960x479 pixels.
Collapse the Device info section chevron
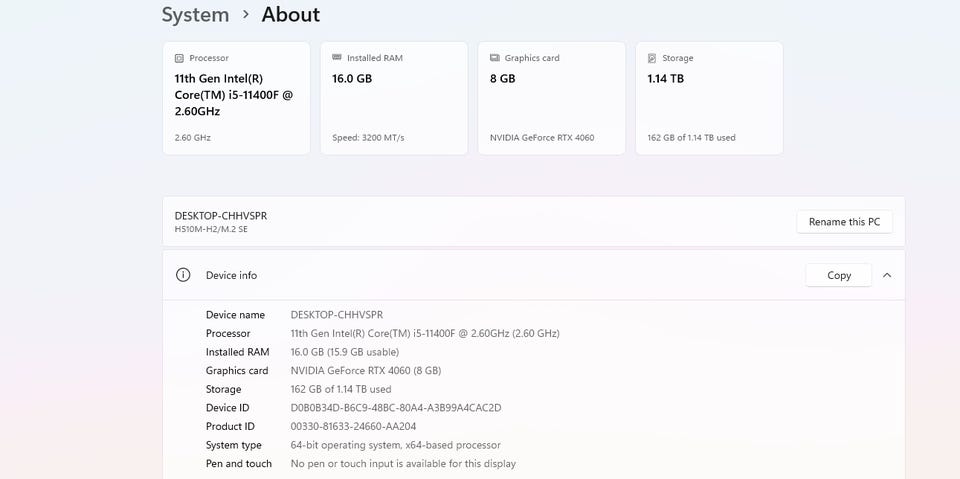point(887,276)
